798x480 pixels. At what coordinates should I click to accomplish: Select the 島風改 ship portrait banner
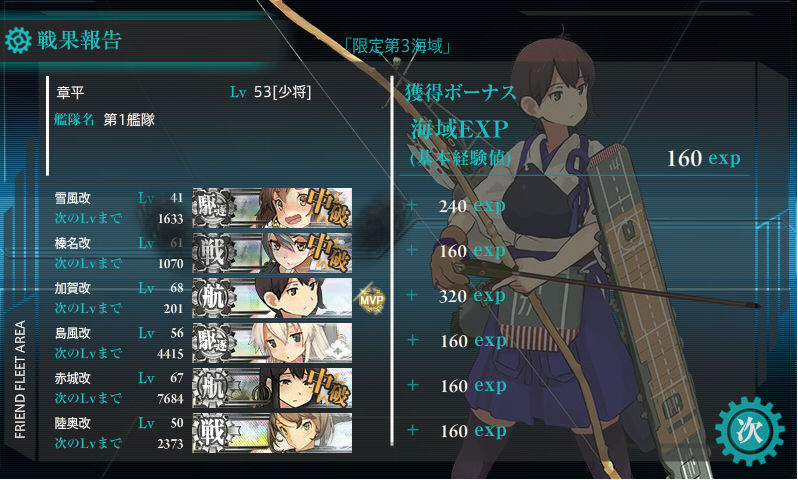point(272,343)
